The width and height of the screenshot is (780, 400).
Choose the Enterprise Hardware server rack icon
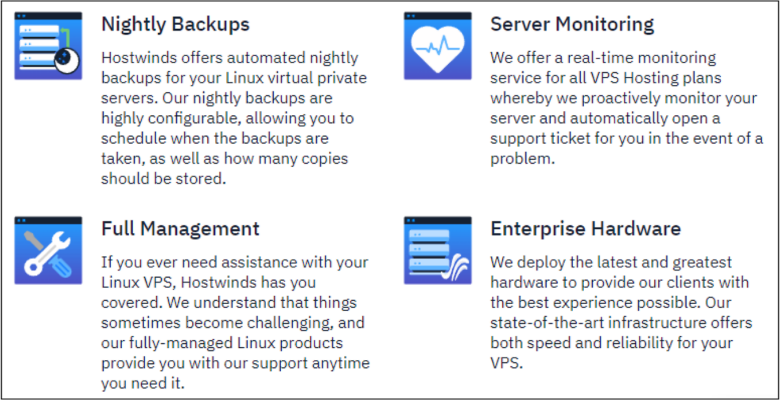(438, 250)
